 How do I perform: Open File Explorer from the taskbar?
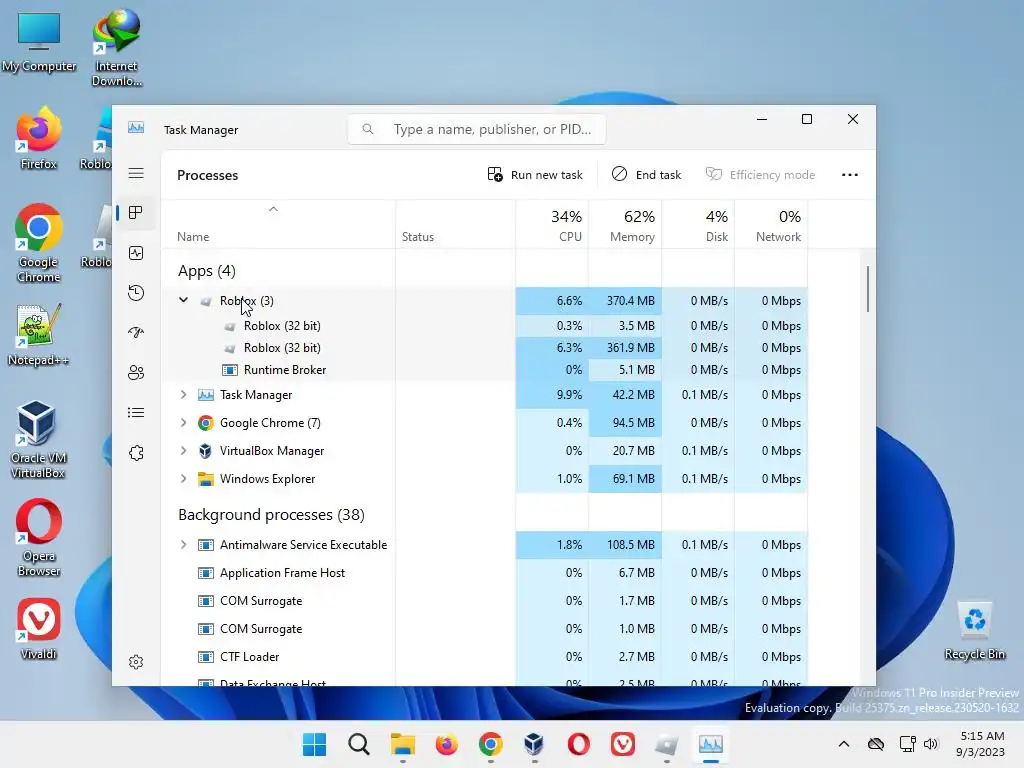403,744
